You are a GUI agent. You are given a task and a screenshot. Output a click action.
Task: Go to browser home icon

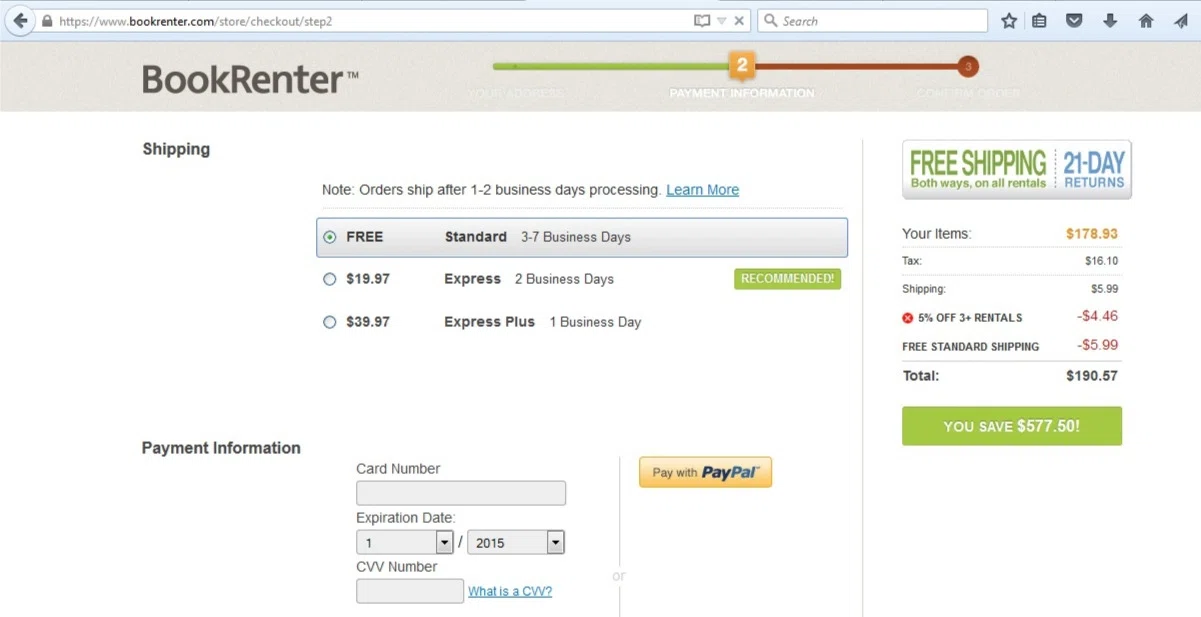(x=1146, y=20)
